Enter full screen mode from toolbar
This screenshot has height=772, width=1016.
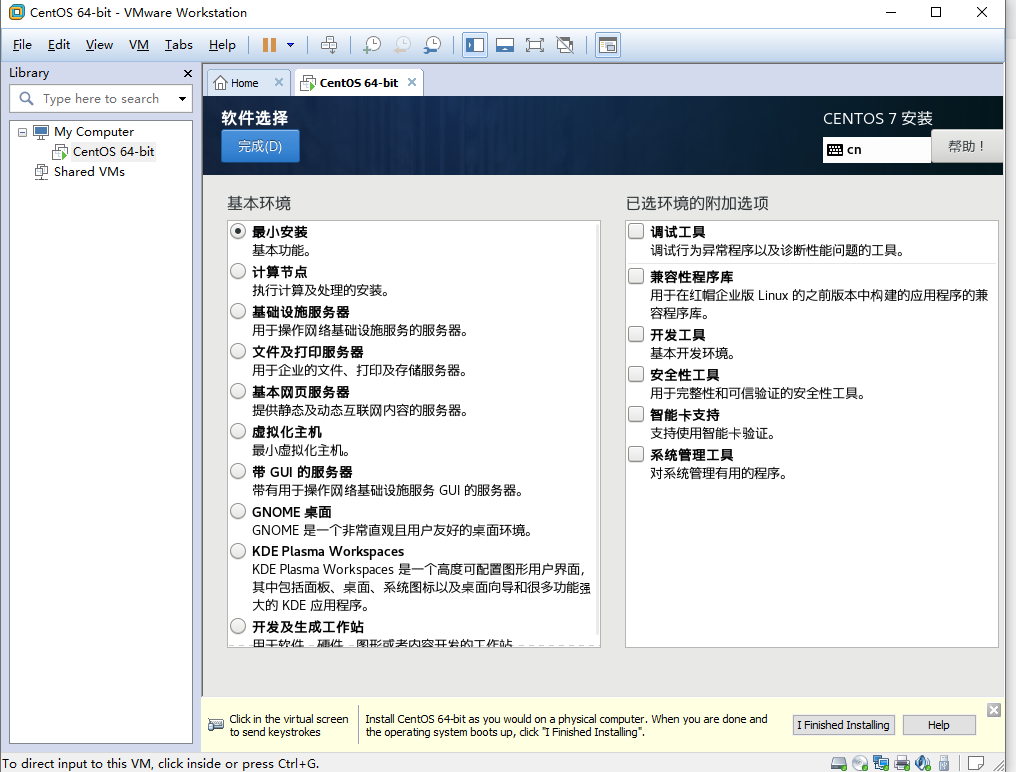(535, 45)
